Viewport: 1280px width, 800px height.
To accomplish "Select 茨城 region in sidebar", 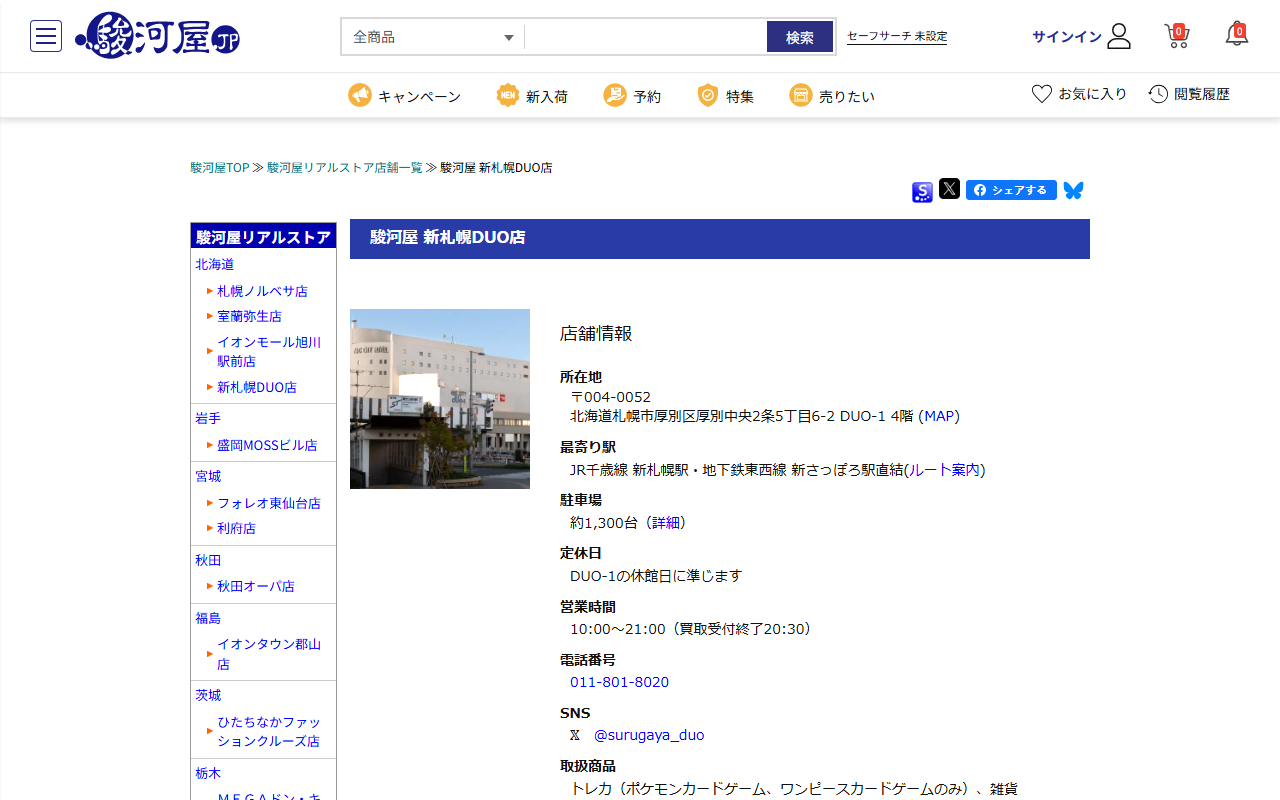I will [x=208, y=695].
